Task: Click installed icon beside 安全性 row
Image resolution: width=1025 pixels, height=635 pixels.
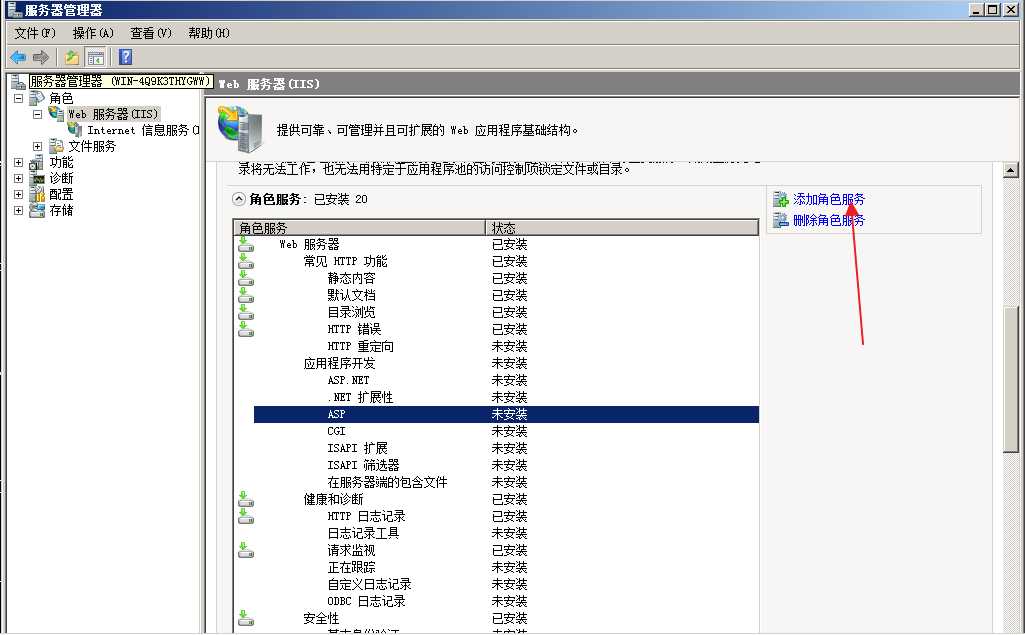Action: (x=246, y=618)
